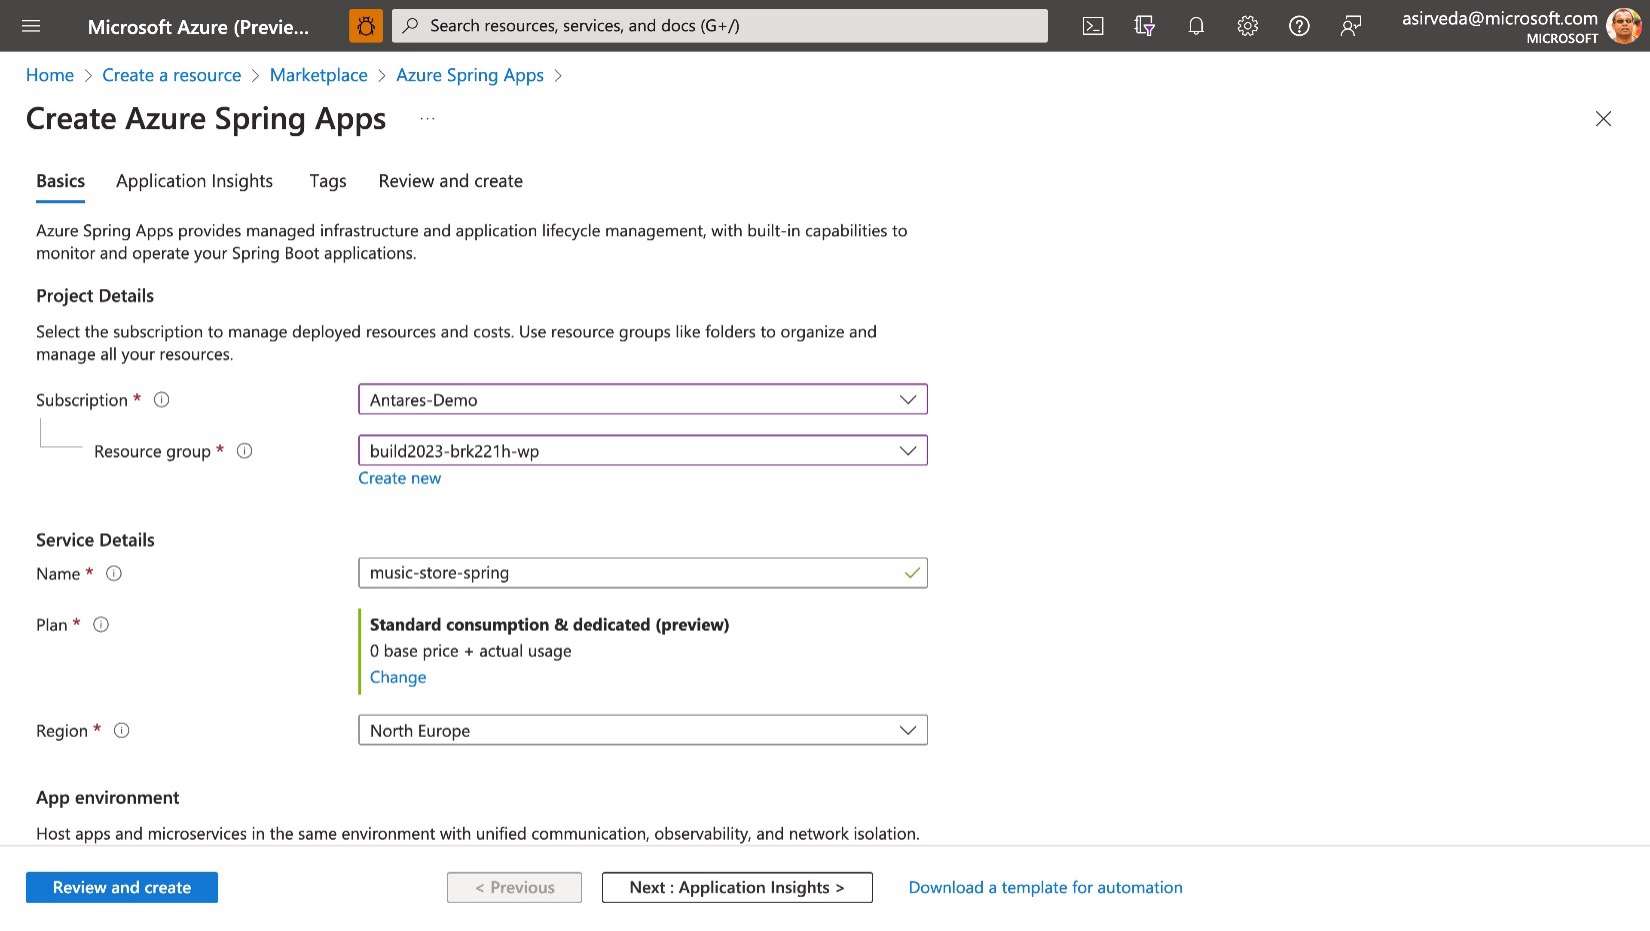Click Create new resource group link
This screenshot has width=1650, height=931.
click(x=399, y=478)
